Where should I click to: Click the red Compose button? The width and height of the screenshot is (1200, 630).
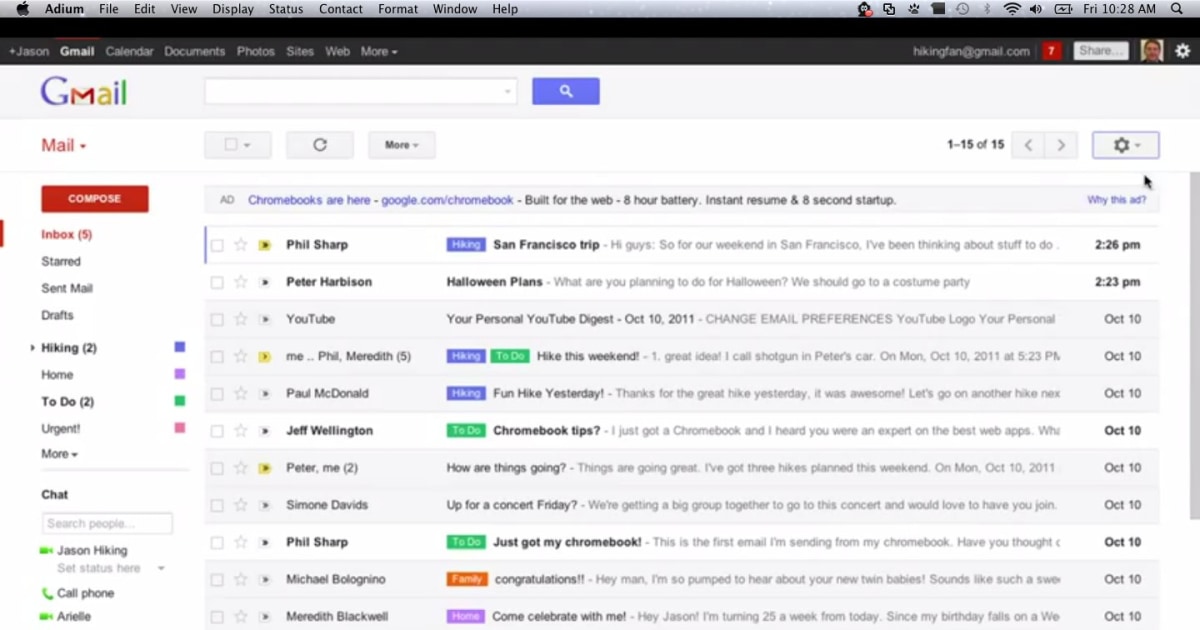pos(95,199)
